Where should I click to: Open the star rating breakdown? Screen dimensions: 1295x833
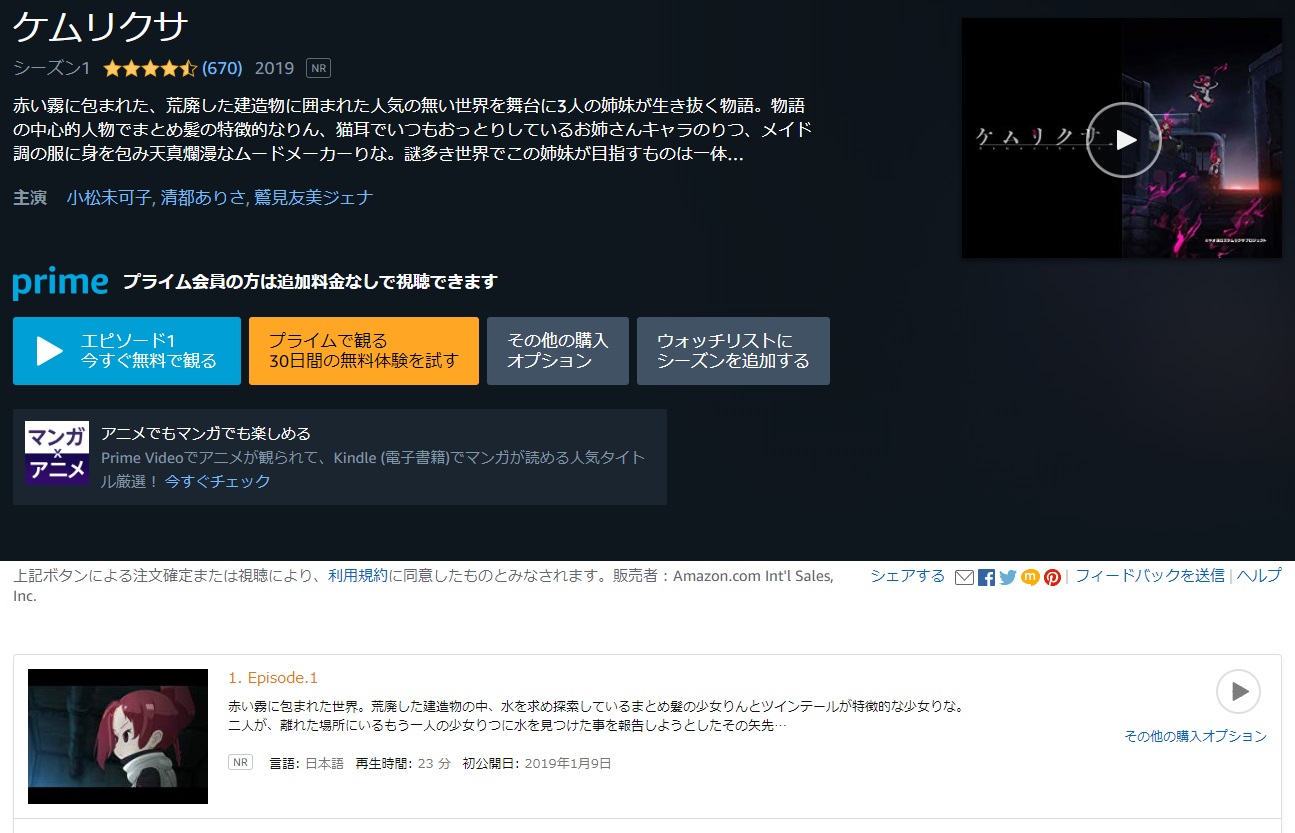tap(150, 69)
